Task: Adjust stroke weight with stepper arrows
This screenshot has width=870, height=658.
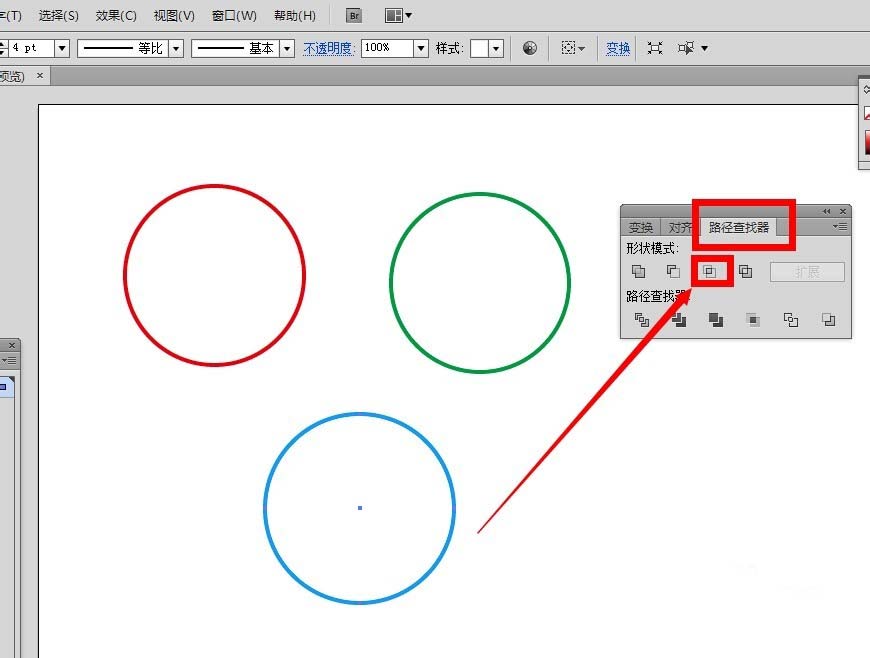Action: click(x=3, y=48)
